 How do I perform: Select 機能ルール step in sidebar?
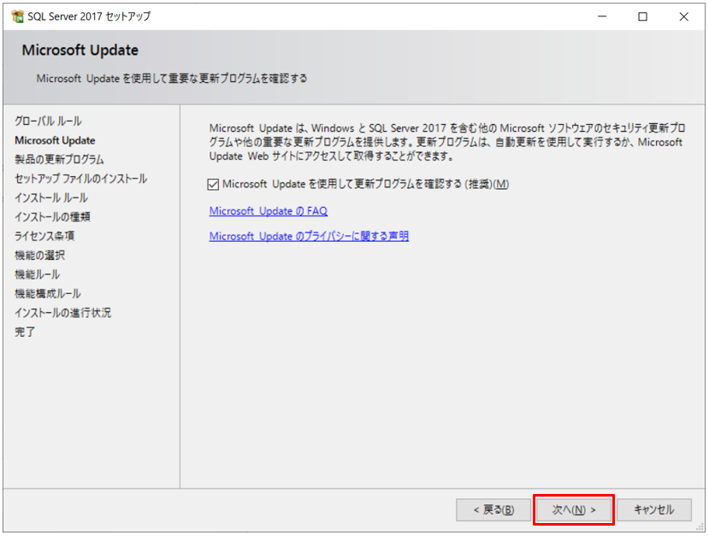point(37,274)
